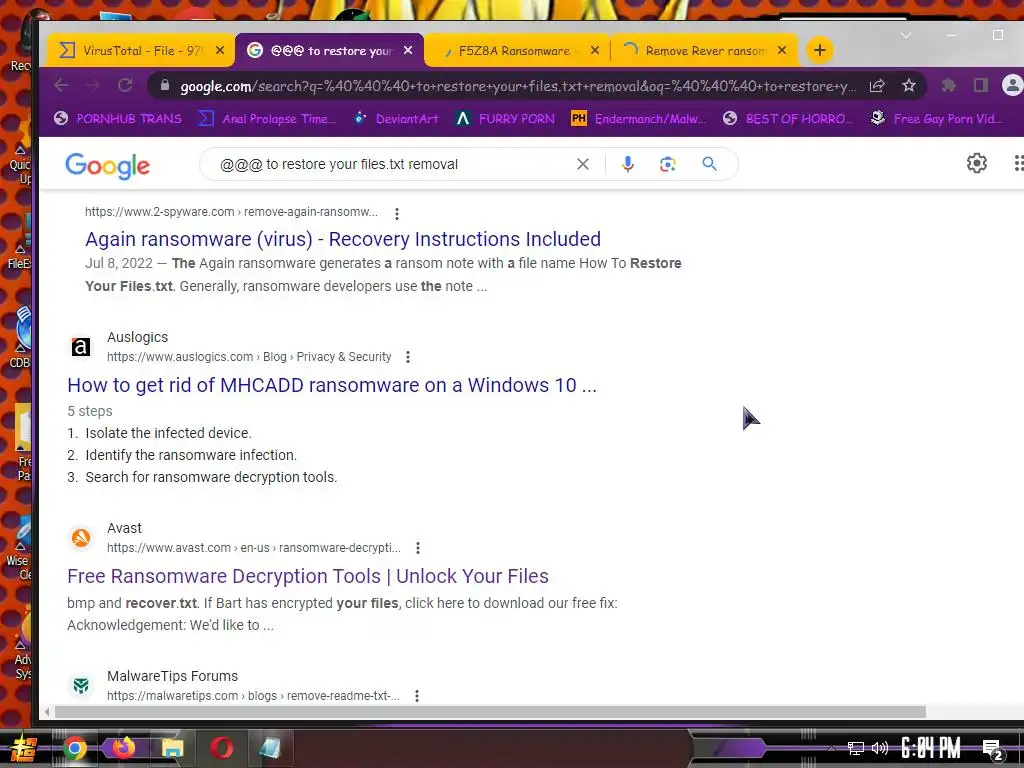
Task: Open options menu for Avast result
Action: 417,548
